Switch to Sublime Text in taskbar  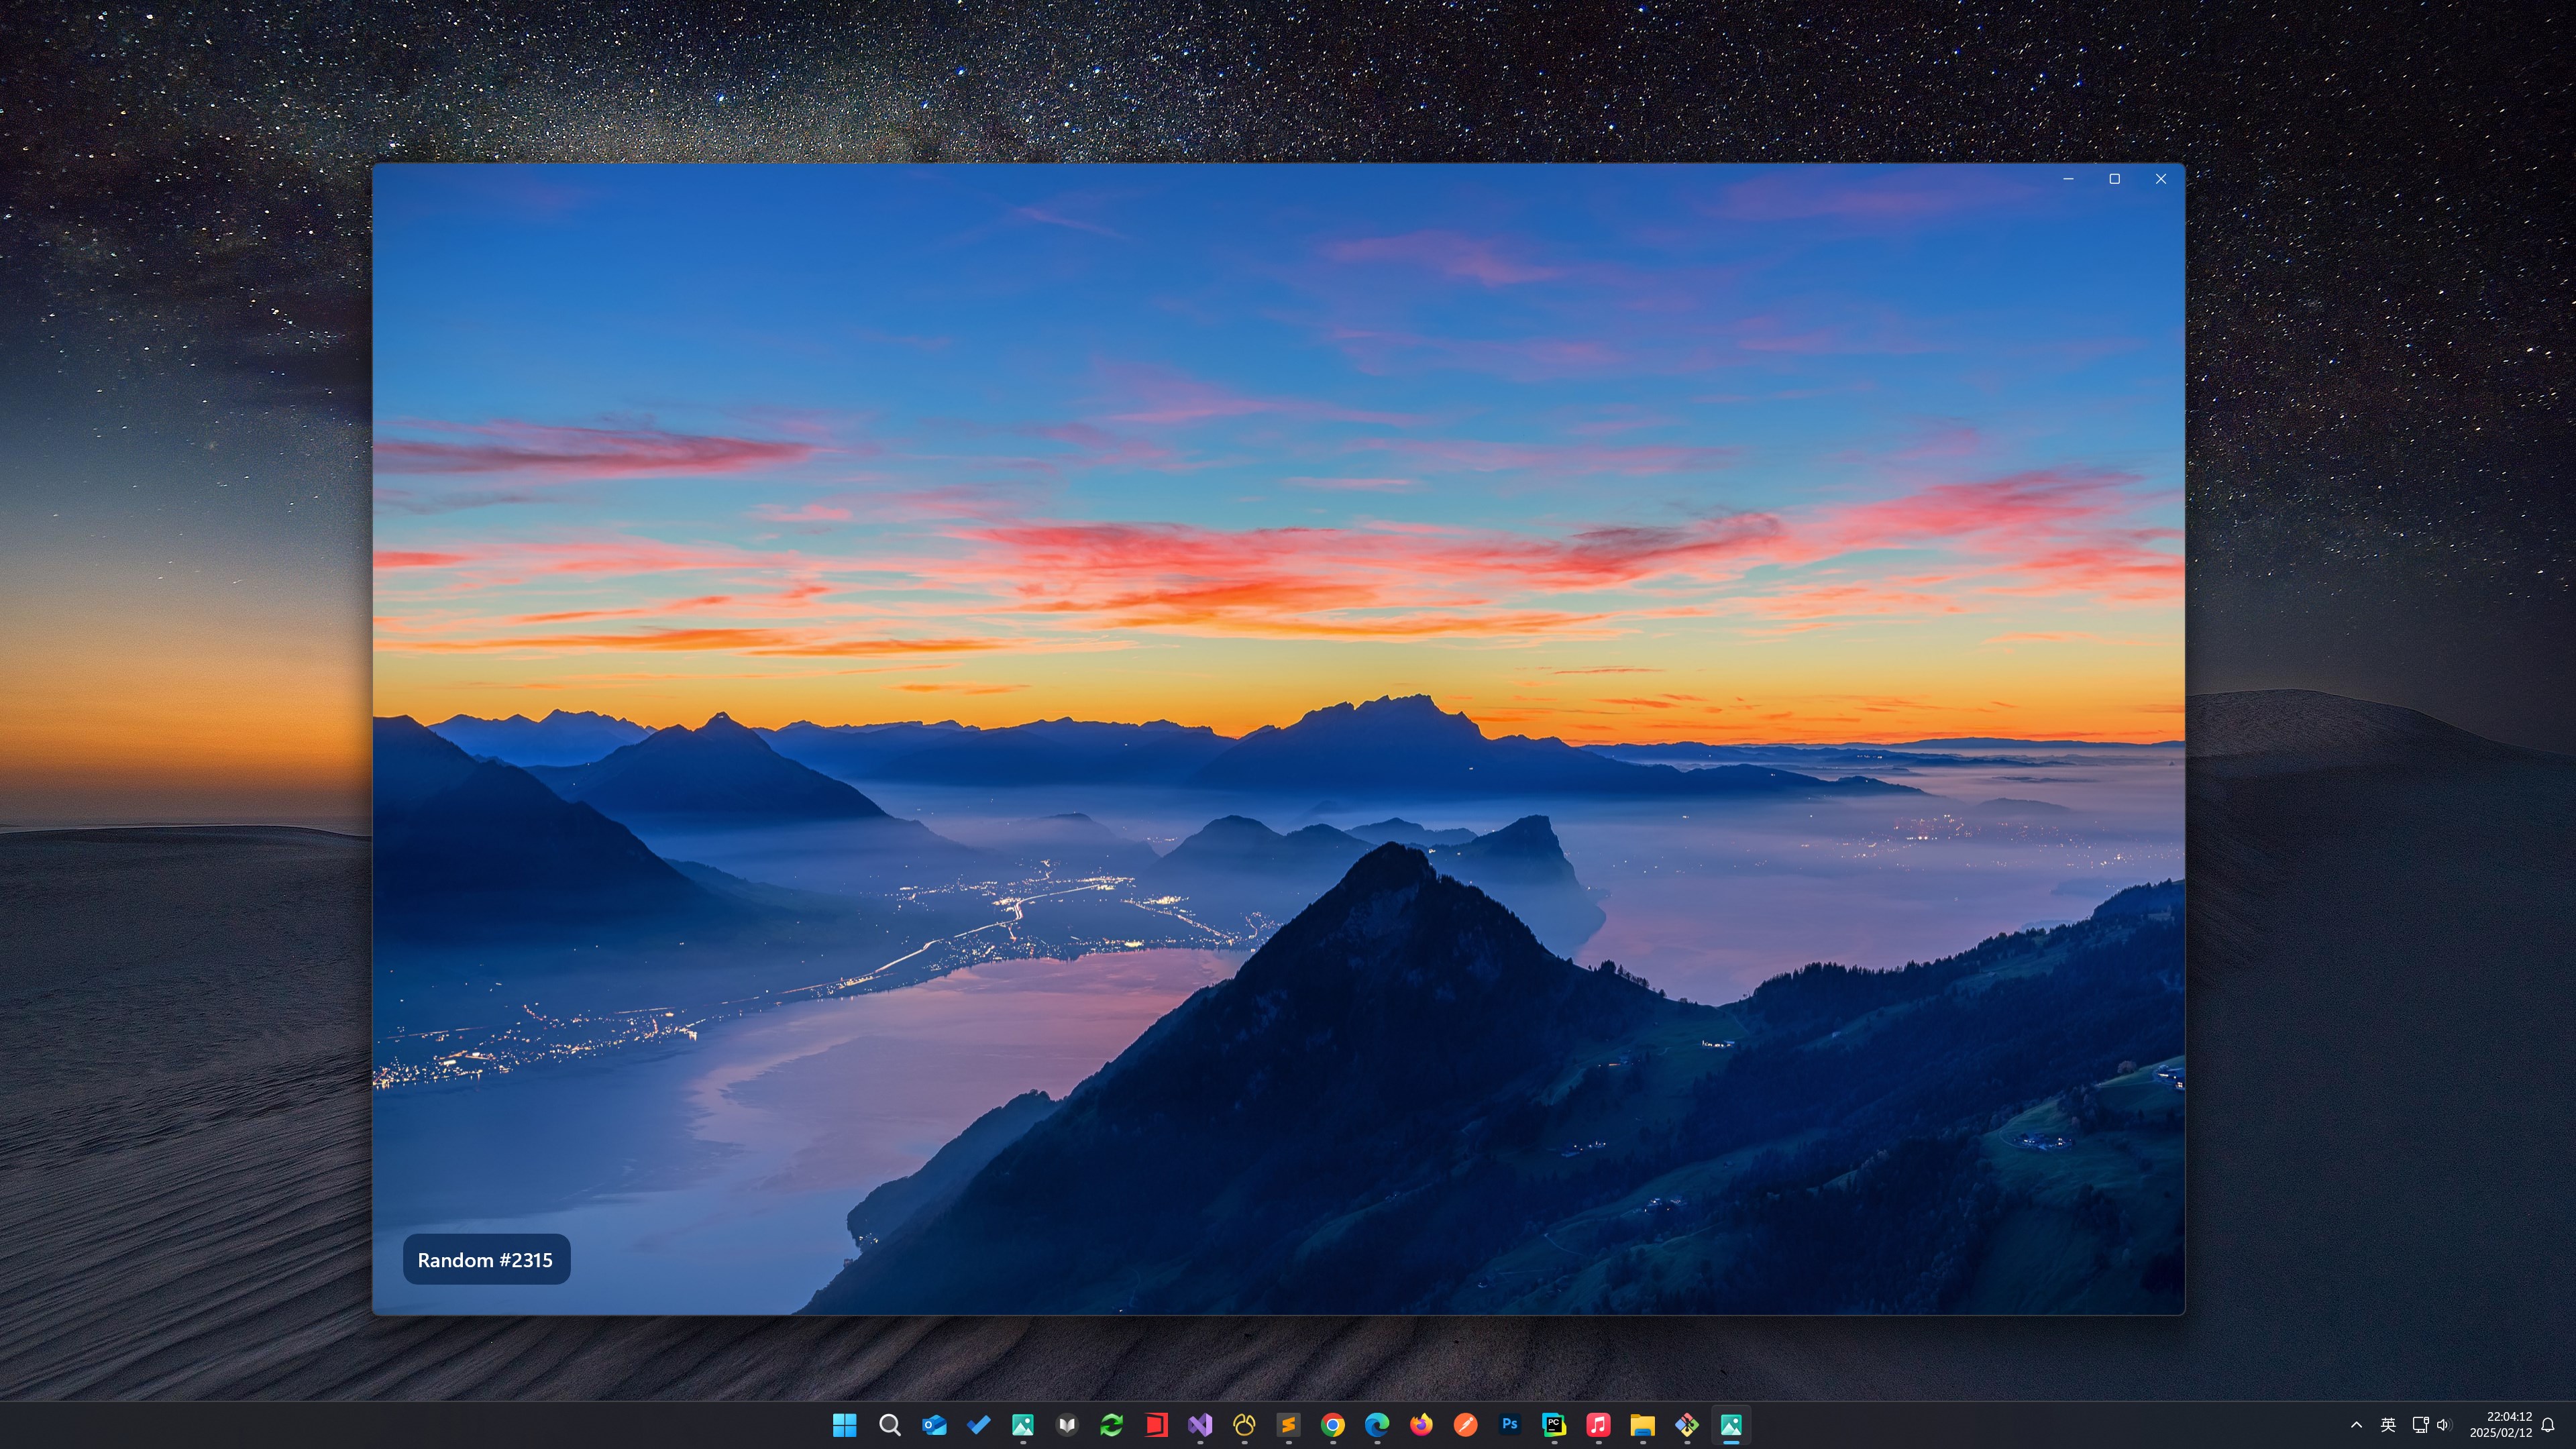pos(1288,1425)
